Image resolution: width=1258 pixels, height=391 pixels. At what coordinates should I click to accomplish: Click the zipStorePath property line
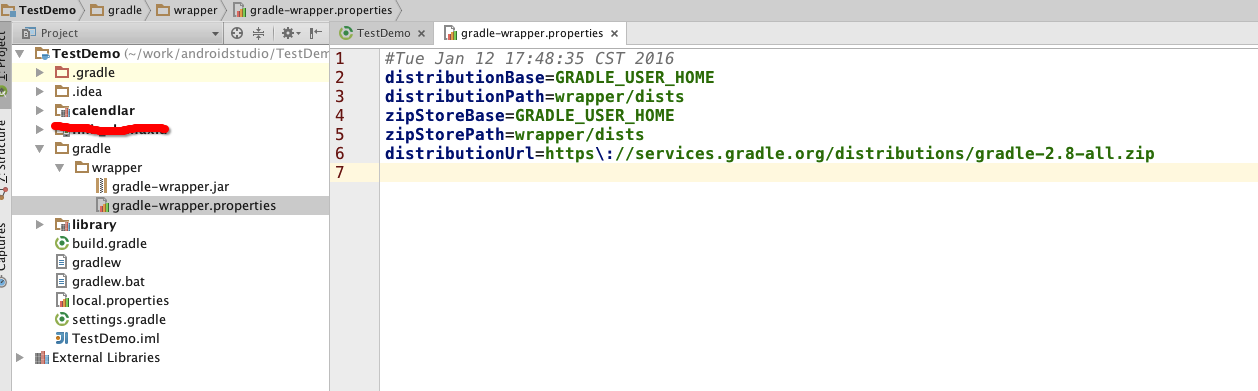(x=514, y=134)
